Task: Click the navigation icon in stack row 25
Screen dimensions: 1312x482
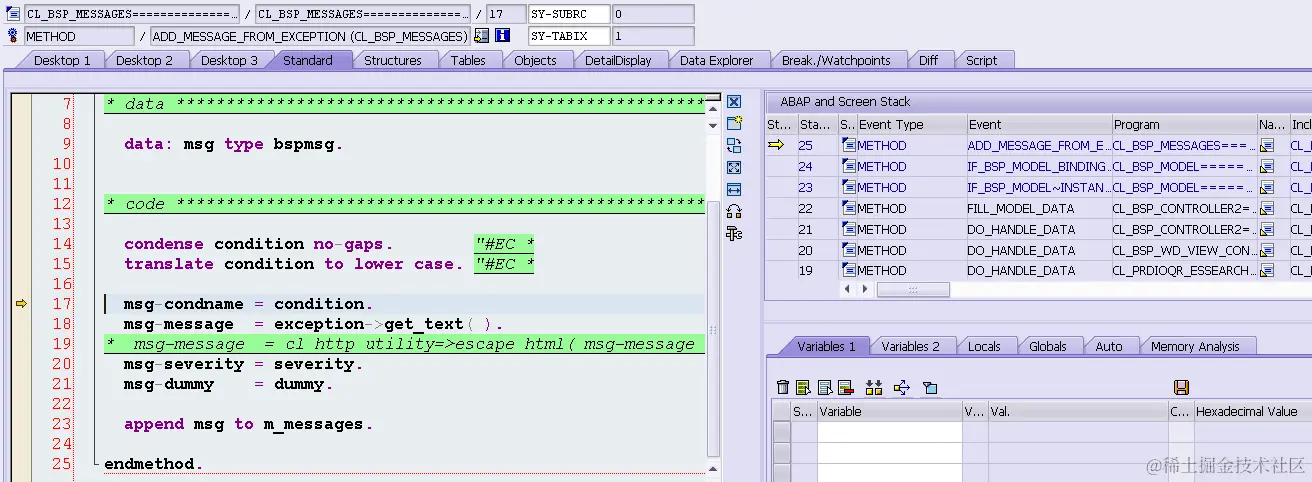Action: point(1268,146)
